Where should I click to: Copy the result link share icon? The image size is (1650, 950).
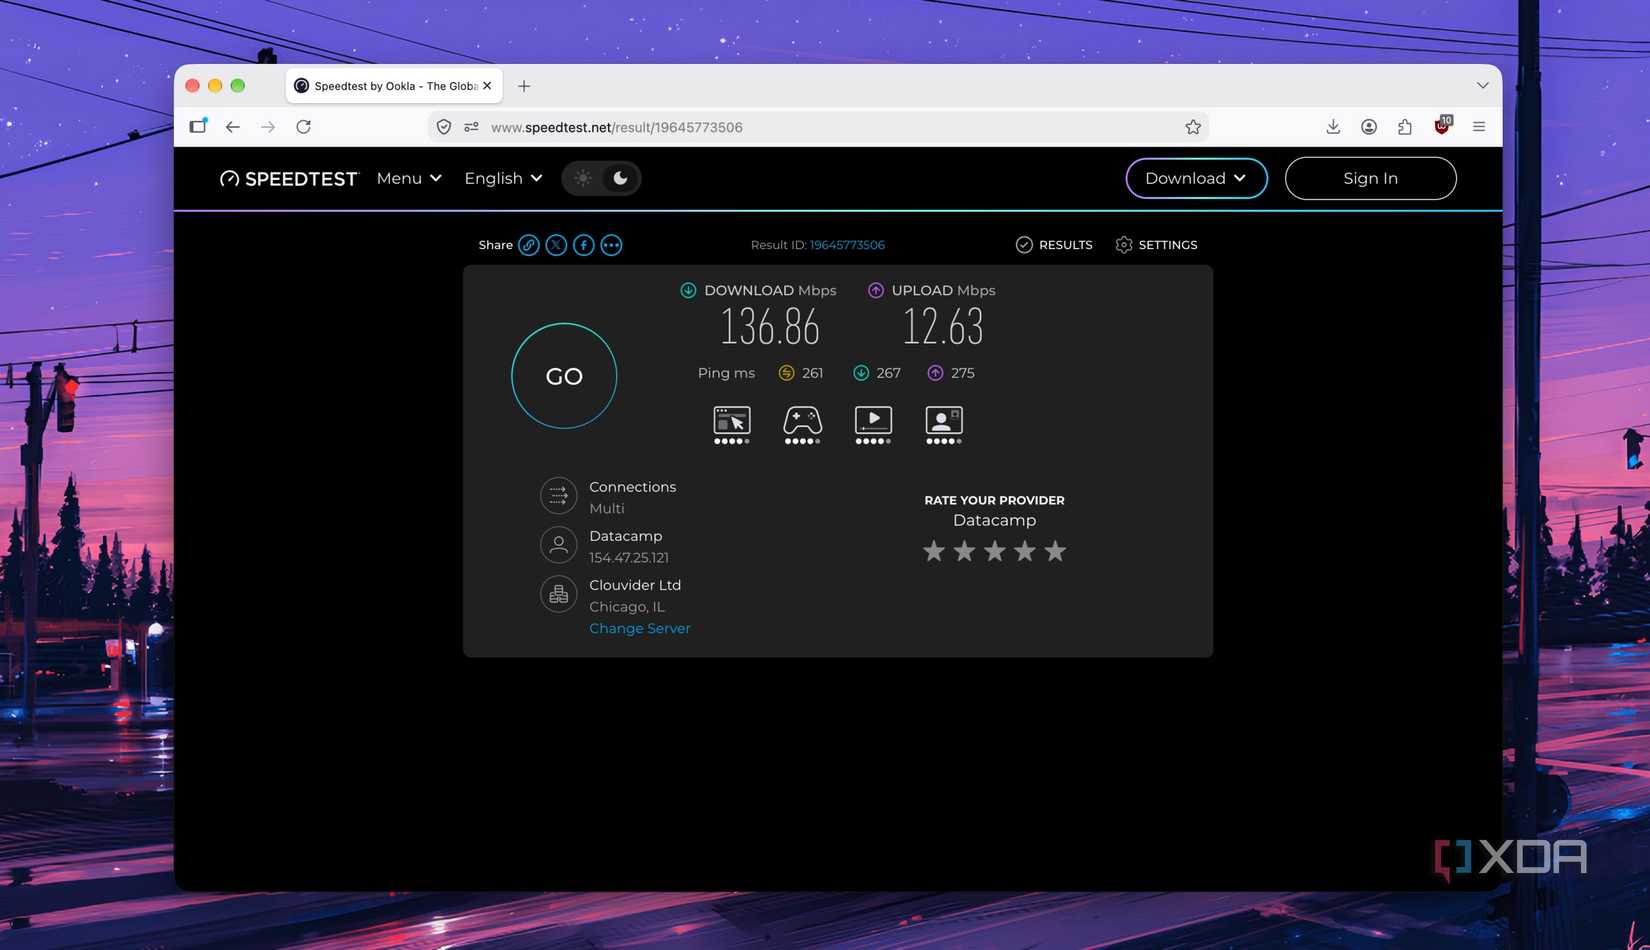[529, 245]
